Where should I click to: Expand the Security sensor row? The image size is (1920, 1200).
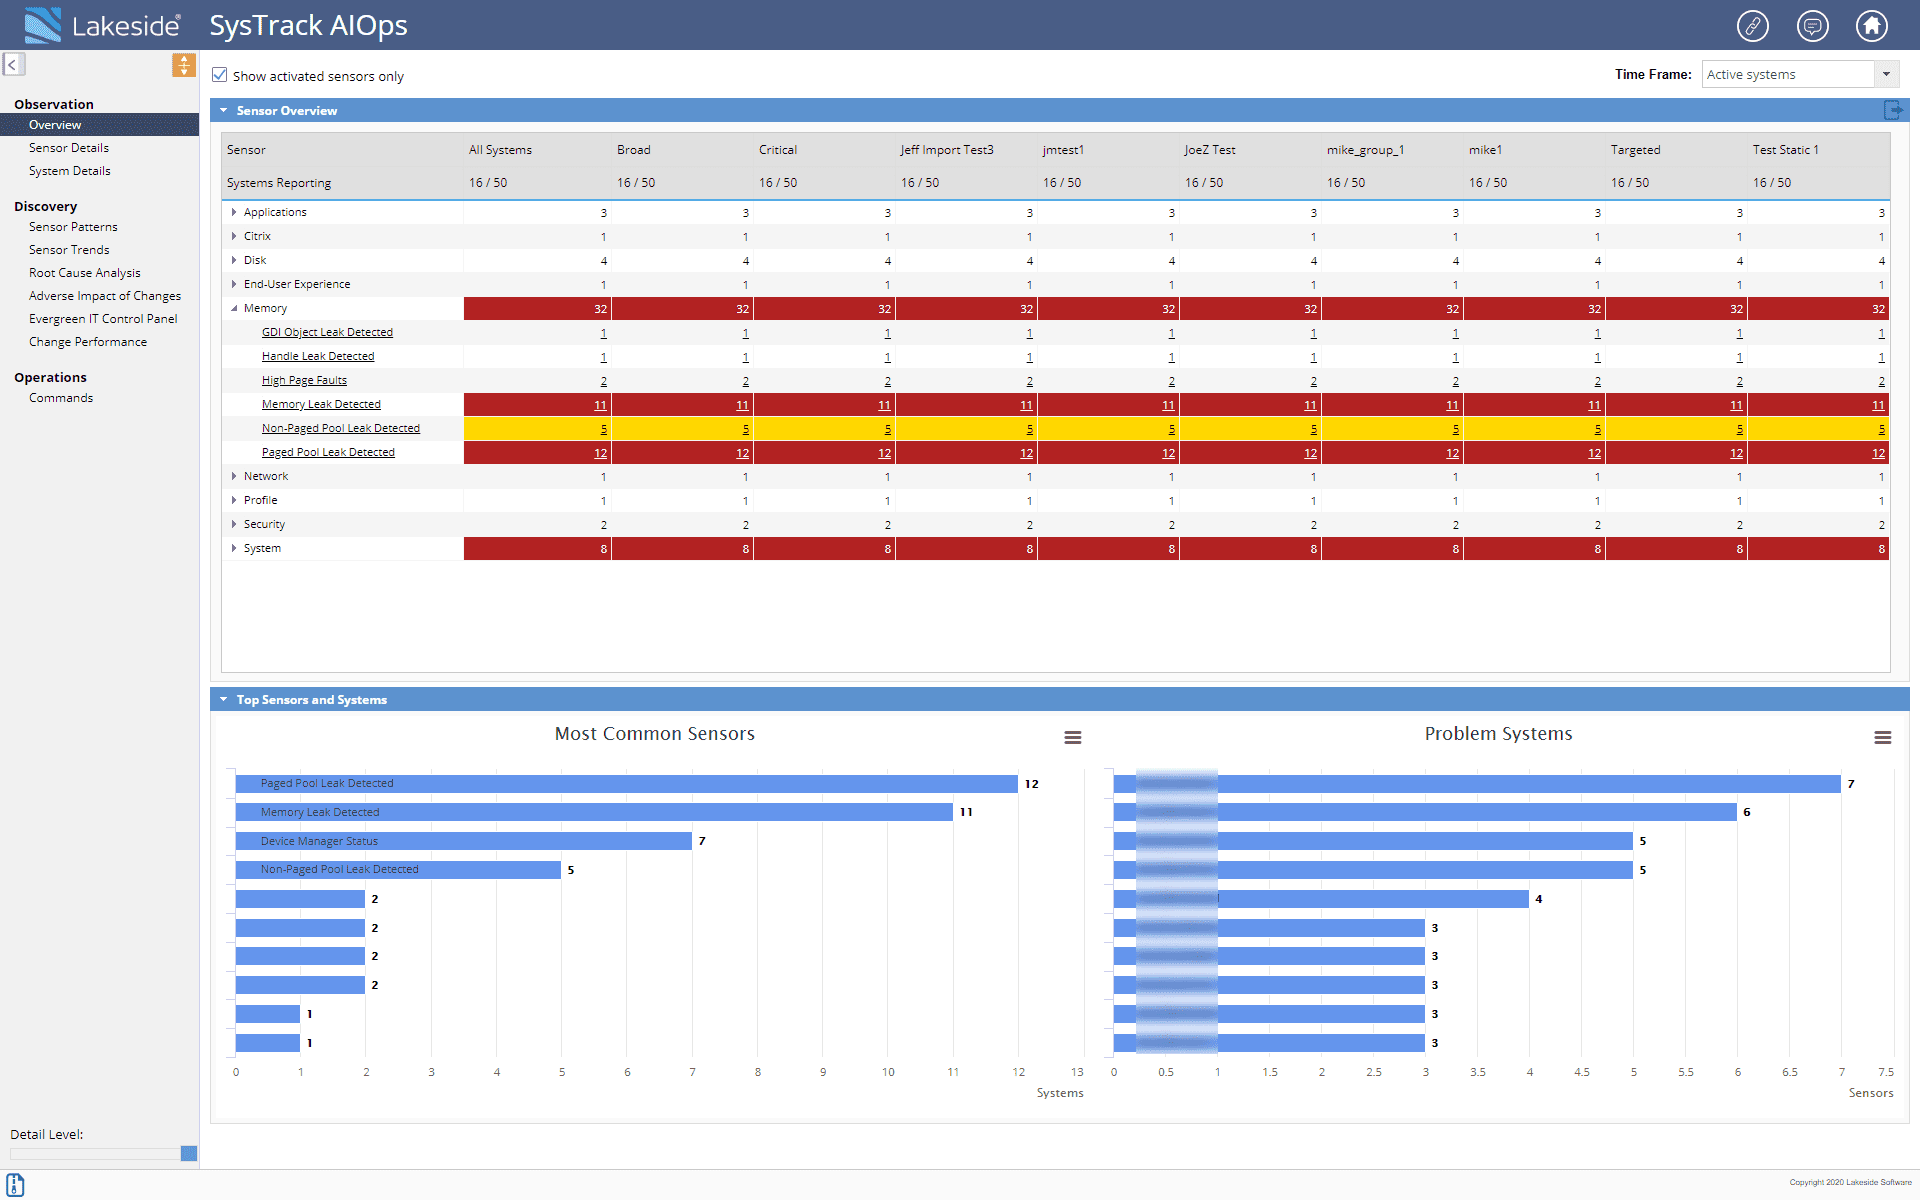(234, 524)
